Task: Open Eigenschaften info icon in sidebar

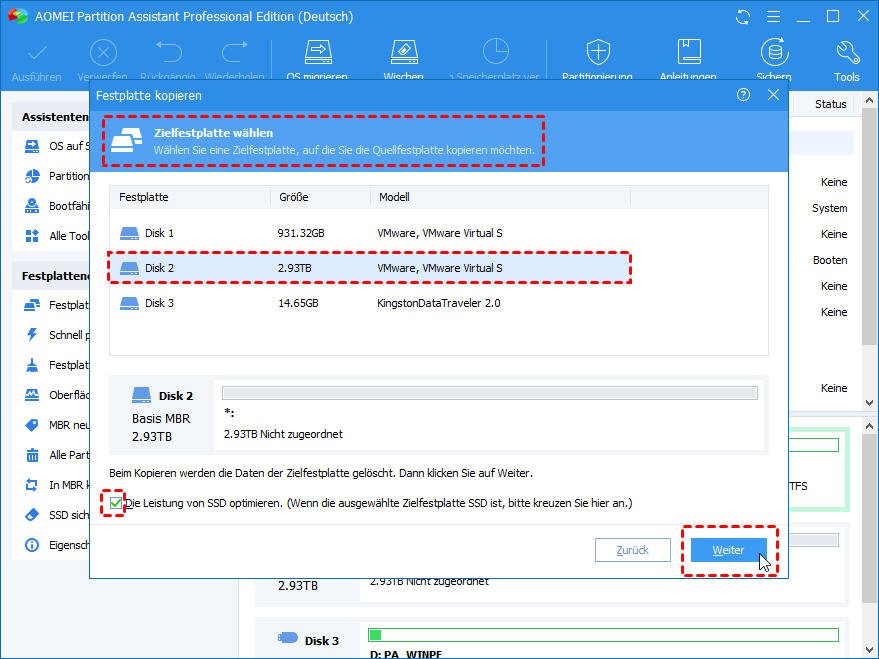Action: [32, 545]
